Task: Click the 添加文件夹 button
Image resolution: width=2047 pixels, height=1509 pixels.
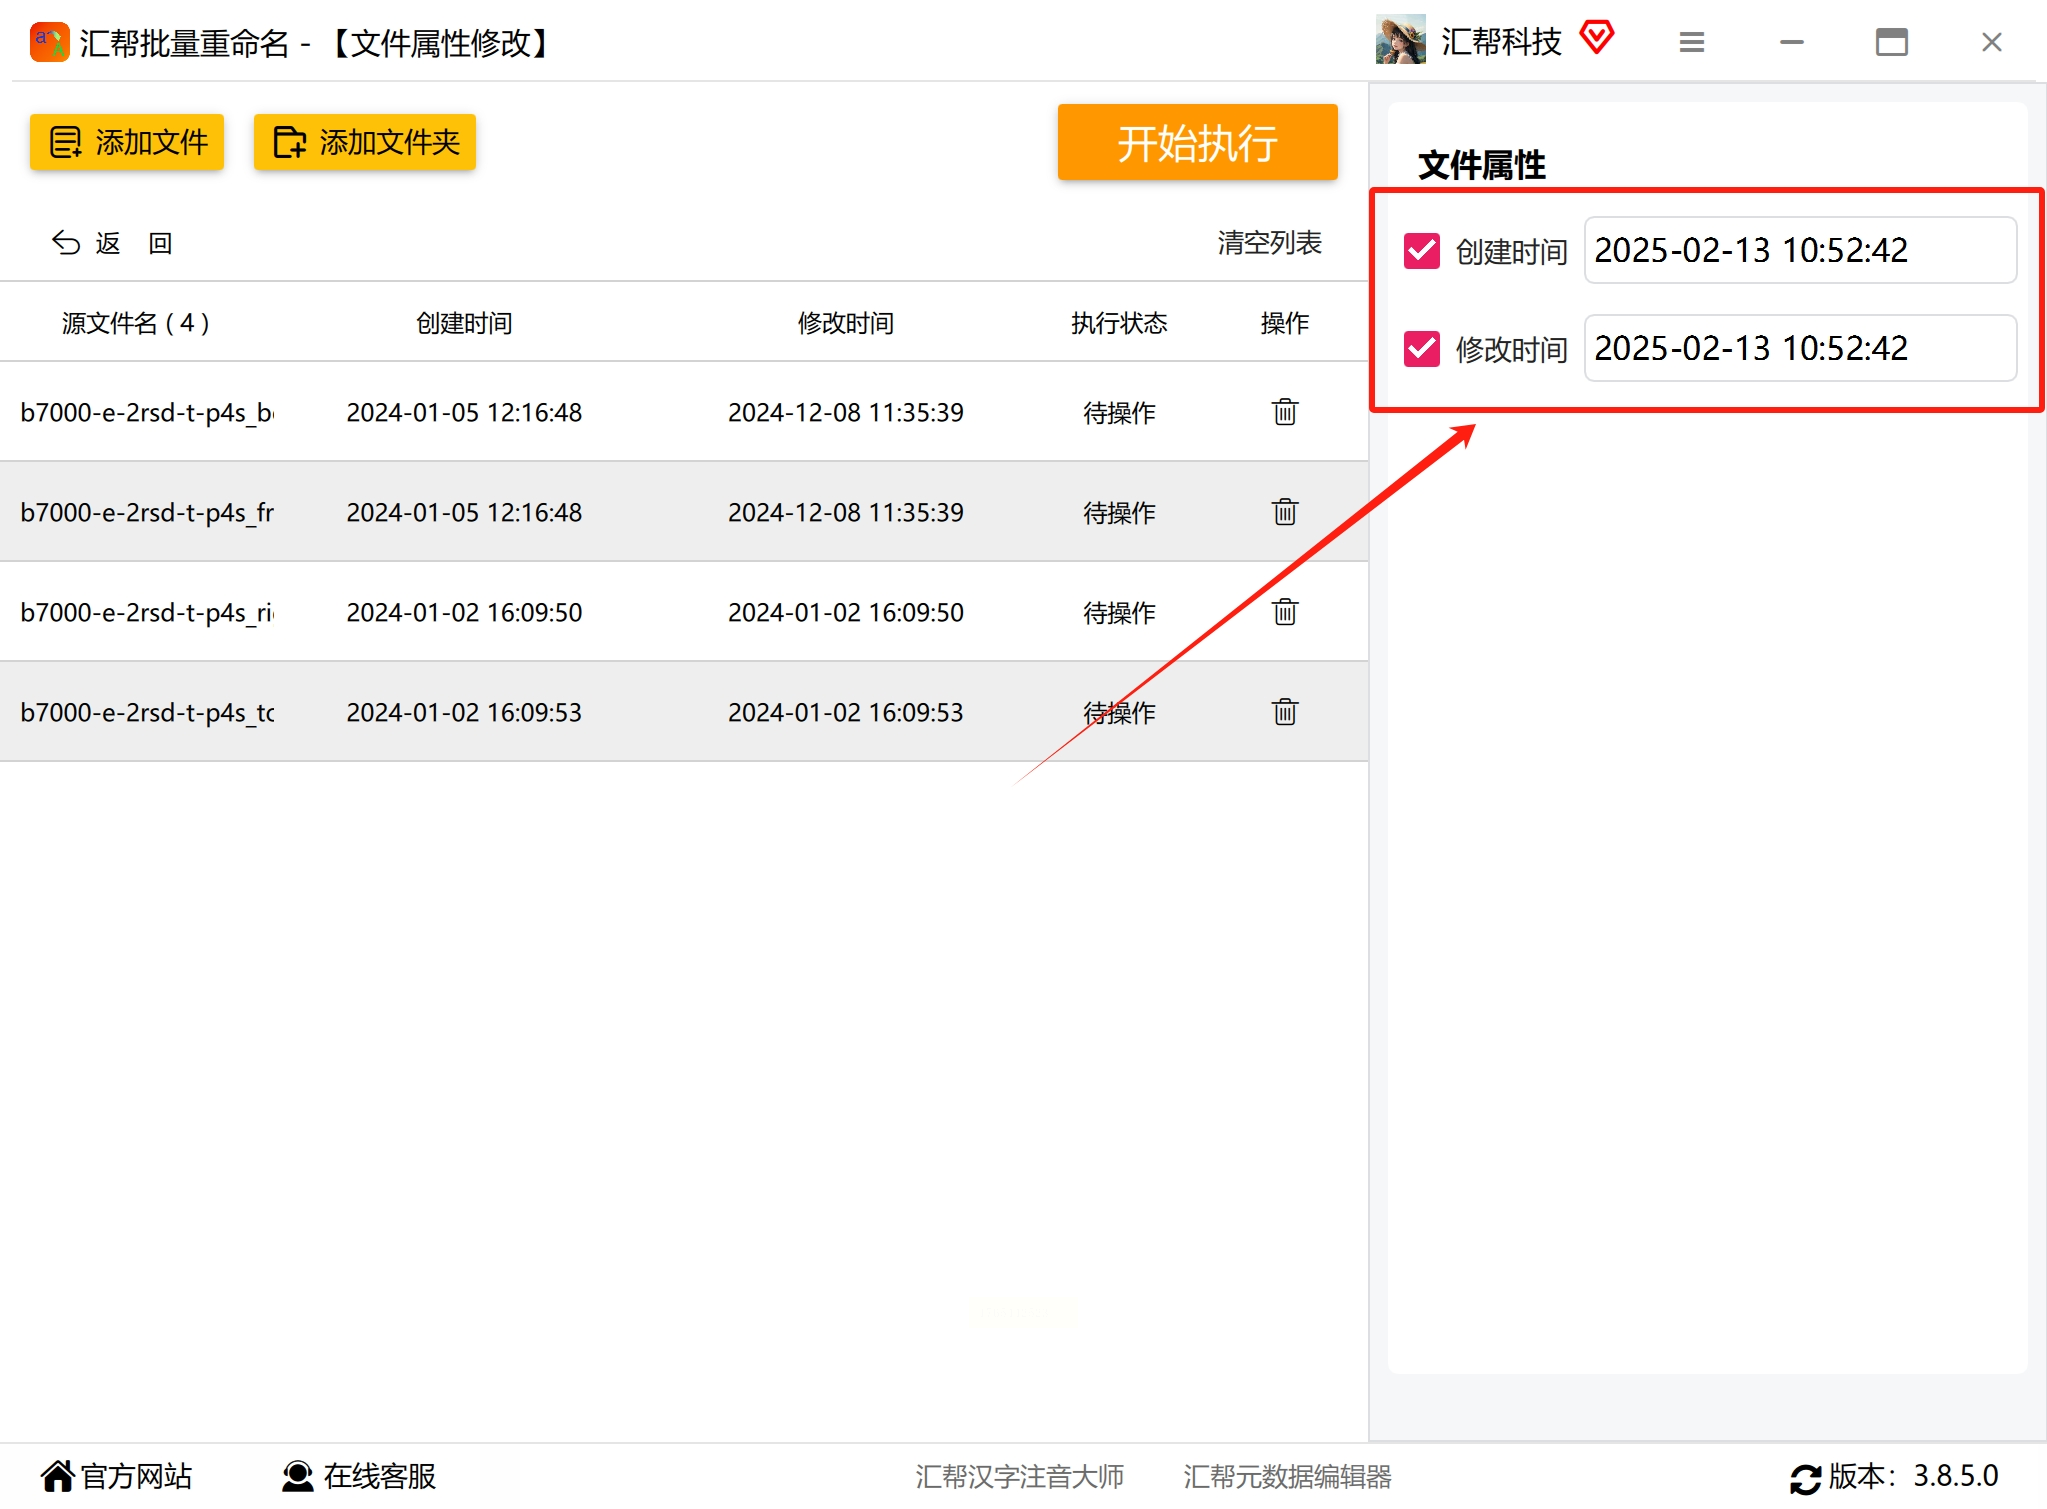Action: click(365, 142)
